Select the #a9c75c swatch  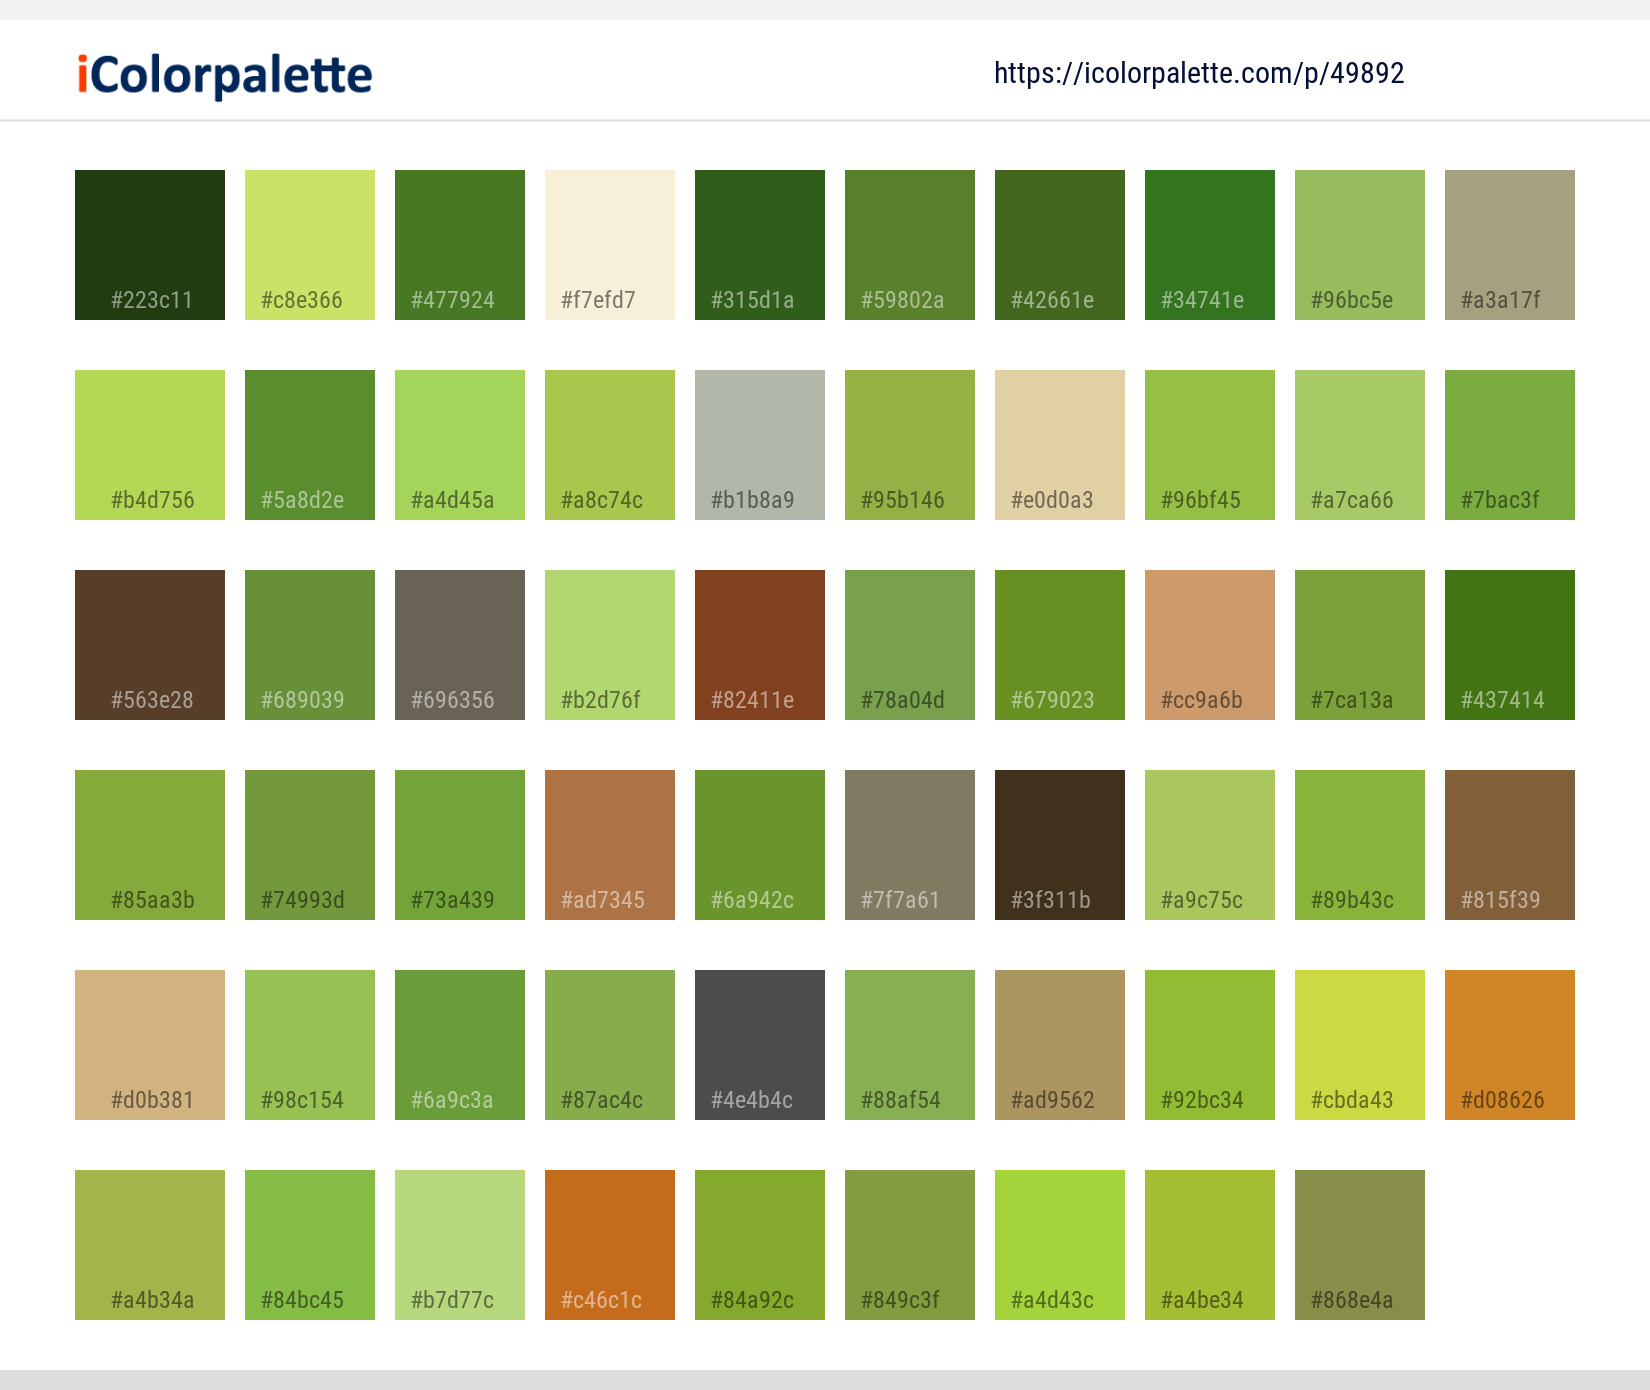point(1210,845)
